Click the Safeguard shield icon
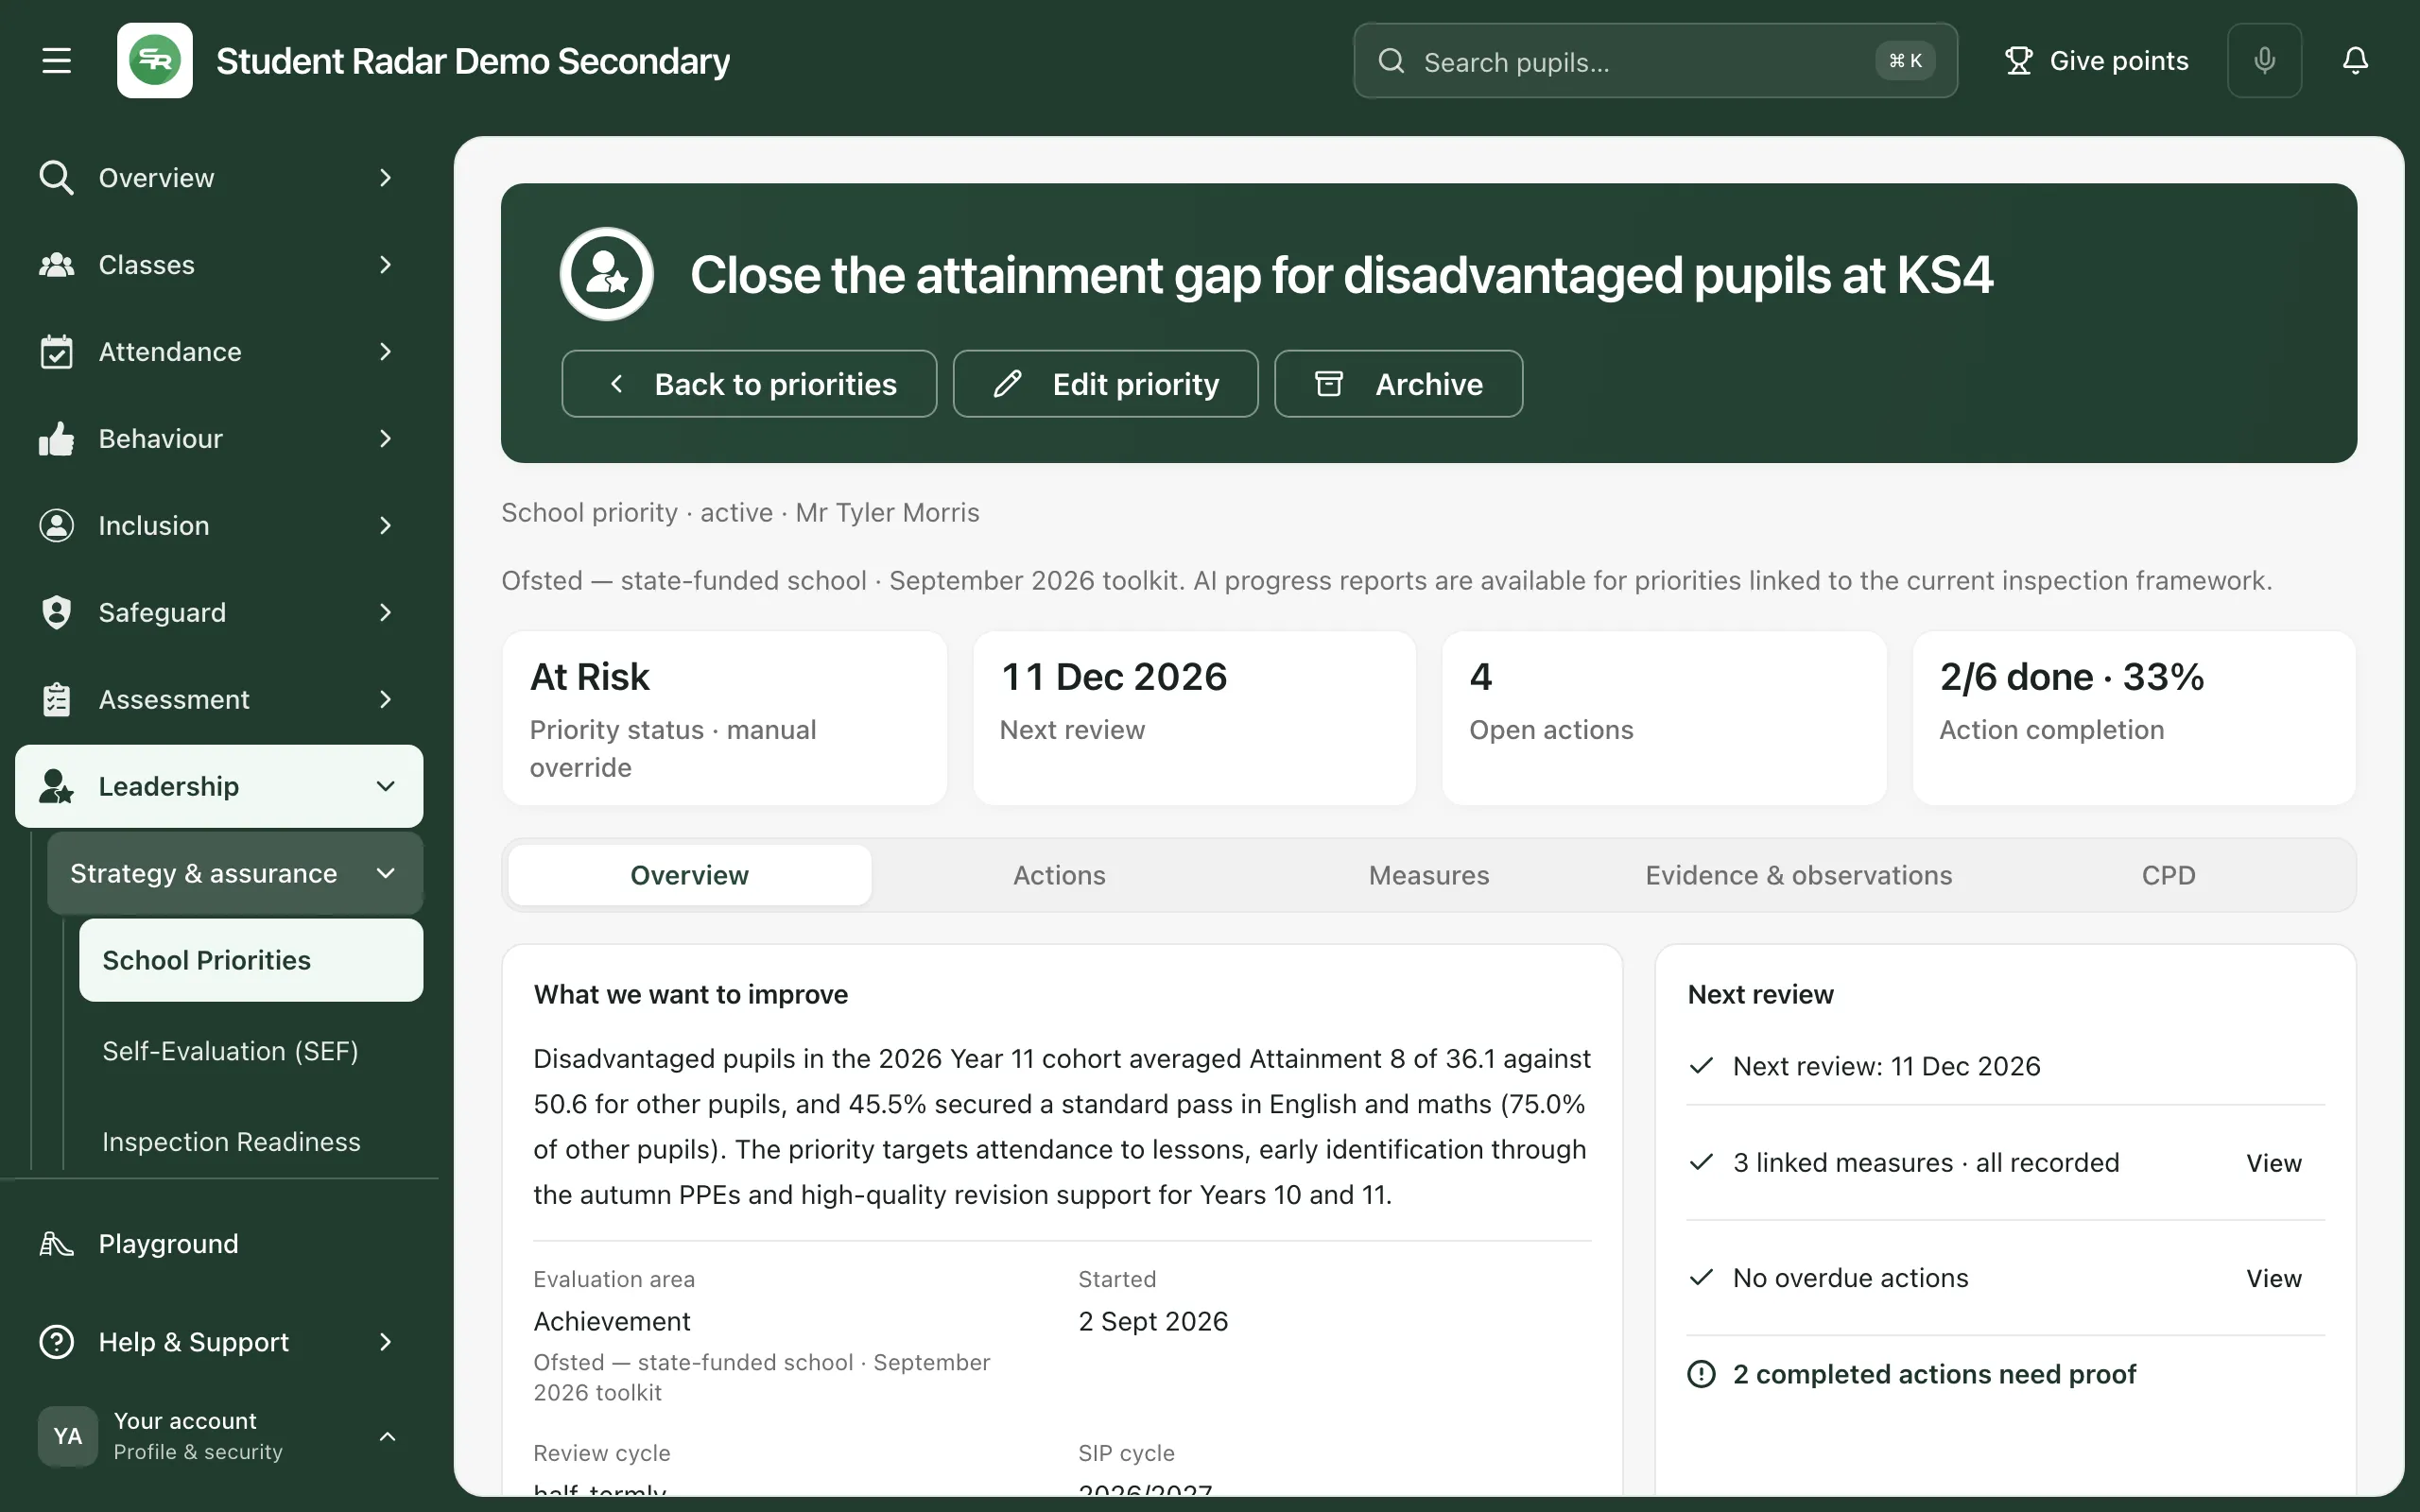Viewport: 2420px width, 1512px height. coord(56,613)
